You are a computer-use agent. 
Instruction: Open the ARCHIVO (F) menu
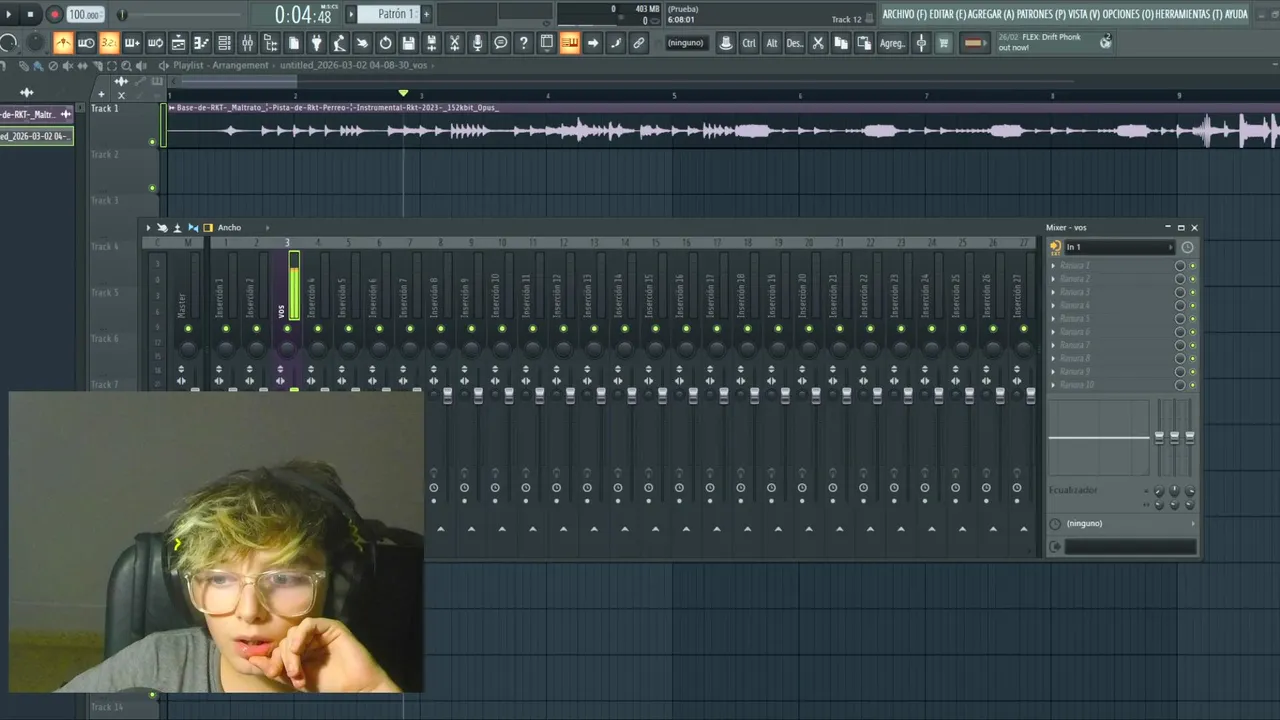pos(904,14)
